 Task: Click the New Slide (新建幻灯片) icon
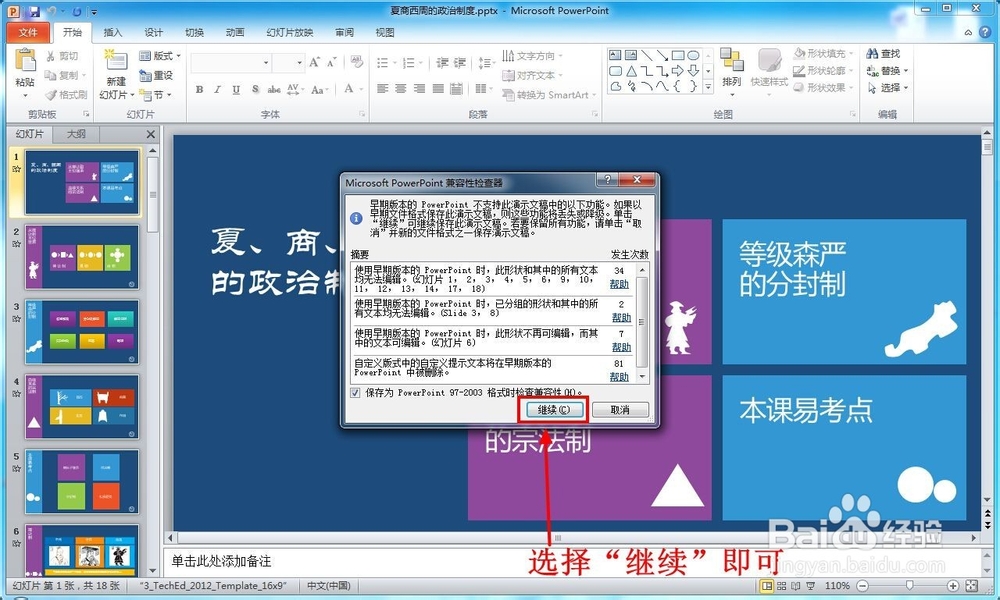click(116, 60)
